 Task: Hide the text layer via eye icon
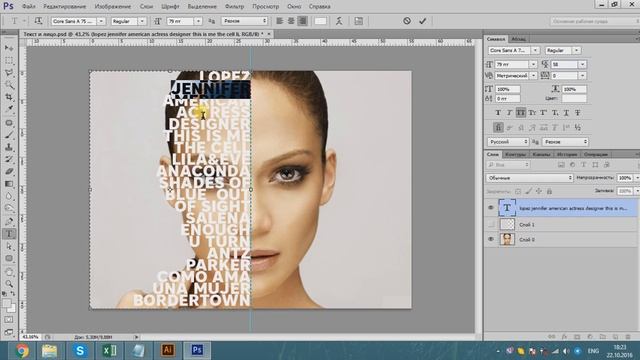[491, 208]
